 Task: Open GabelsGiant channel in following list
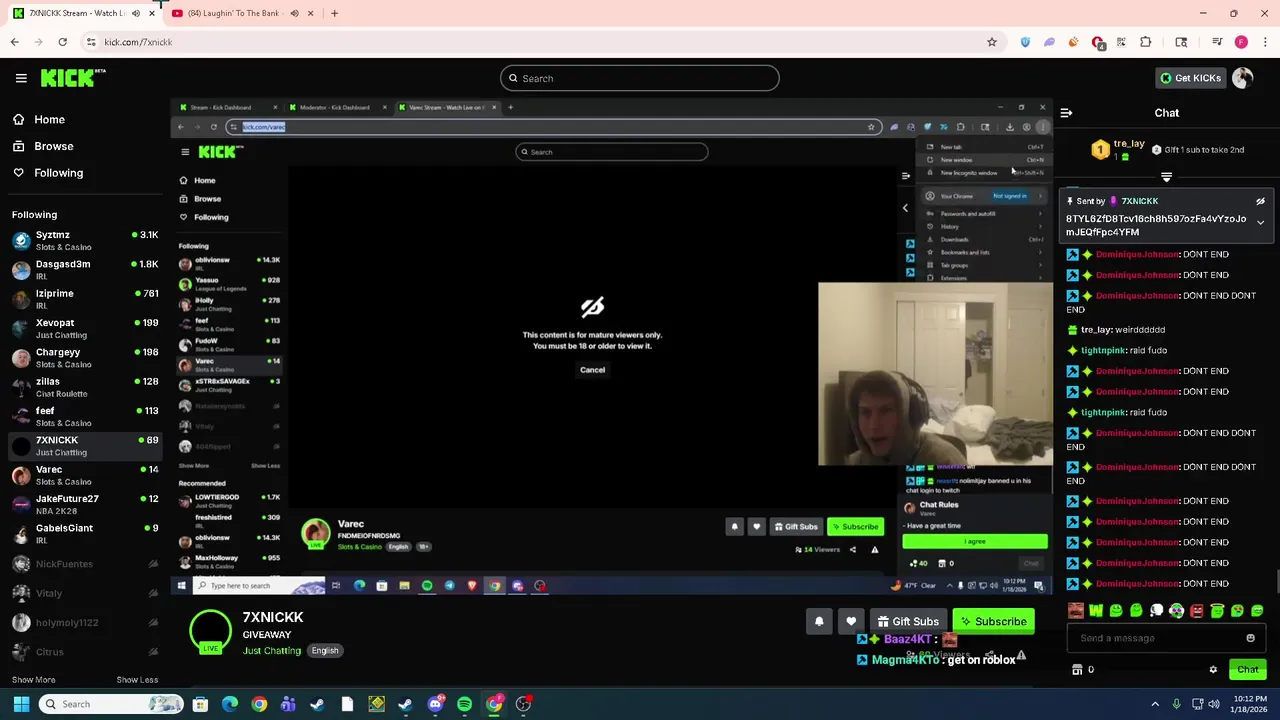84,534
